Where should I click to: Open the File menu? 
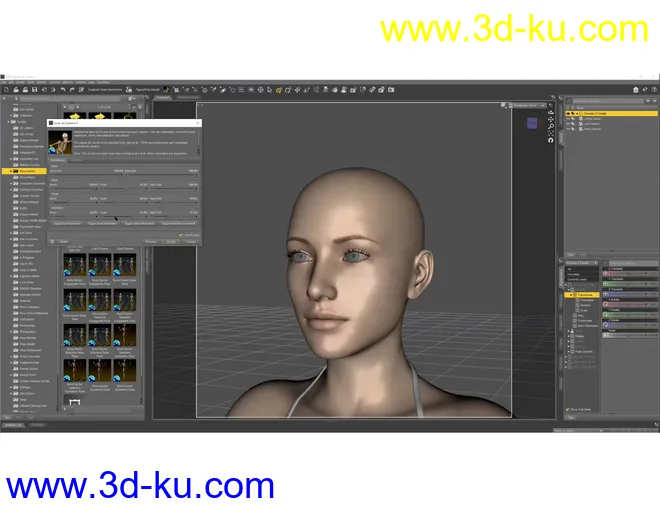[x=6, y=82]
